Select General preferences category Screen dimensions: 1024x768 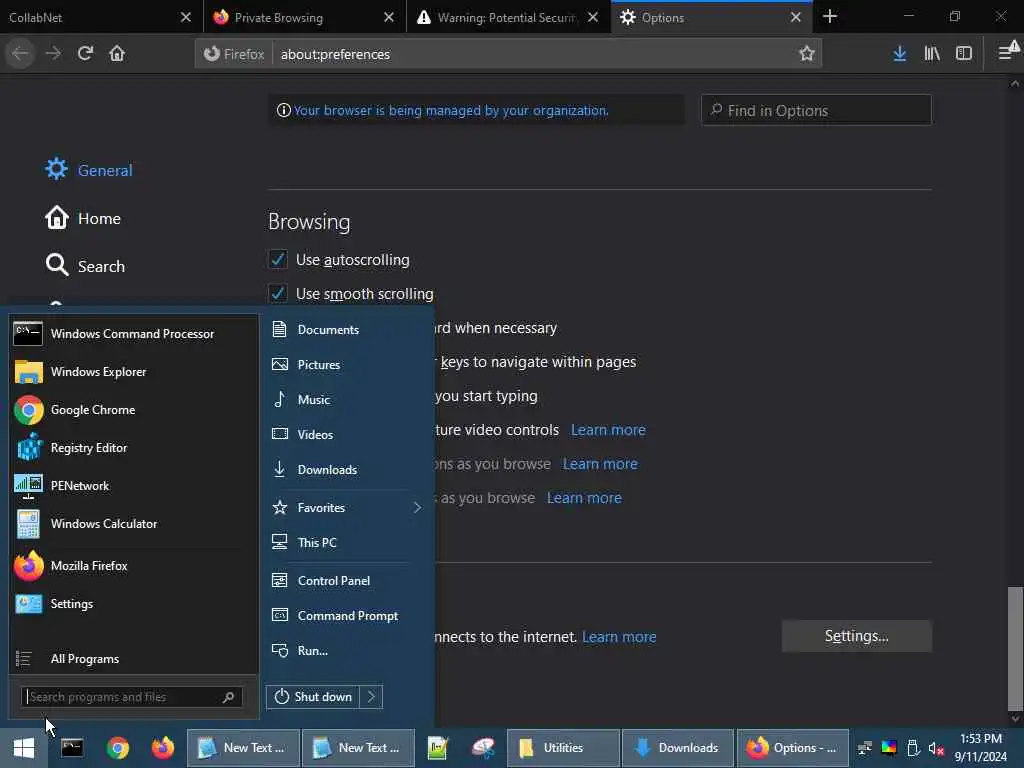[x=88, y=170]
